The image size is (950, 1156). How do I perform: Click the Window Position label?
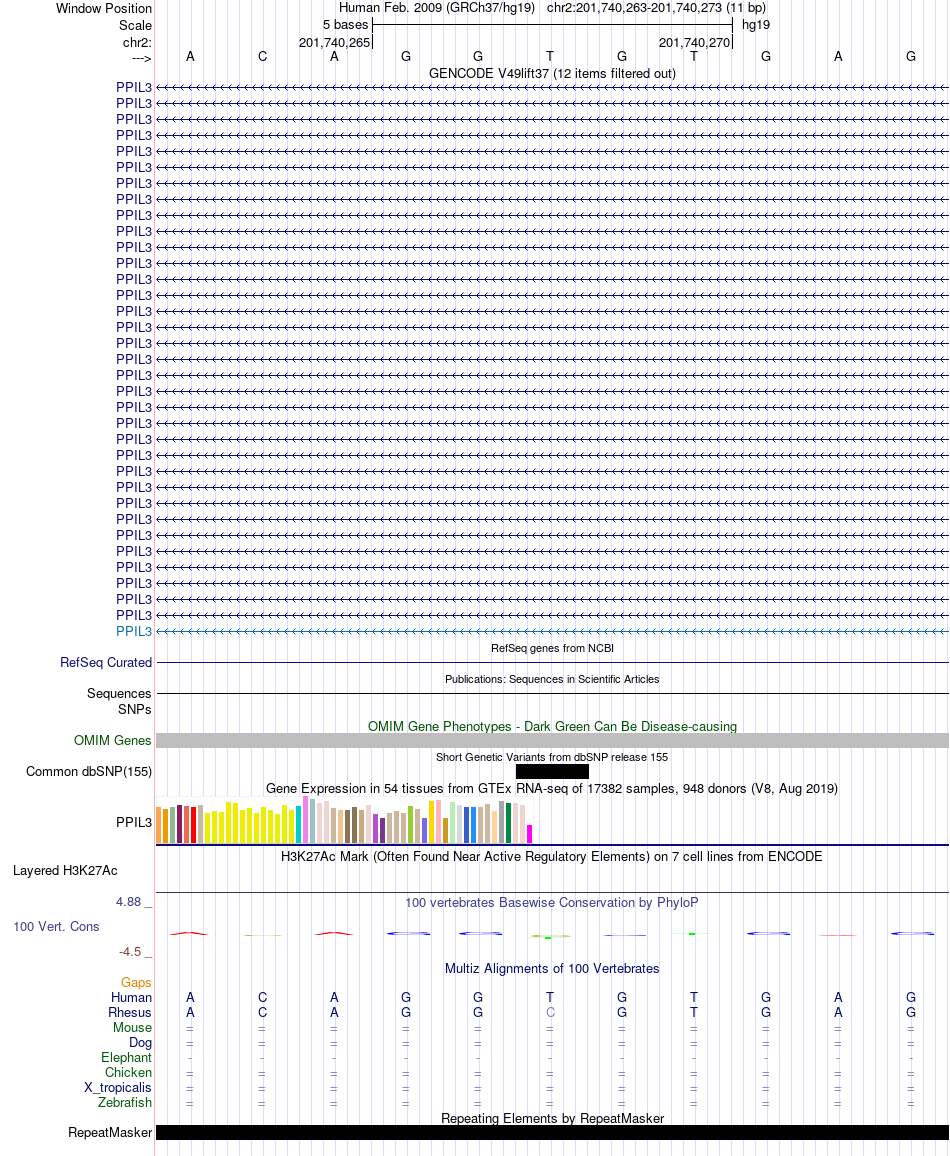click(x=104, y=9)
